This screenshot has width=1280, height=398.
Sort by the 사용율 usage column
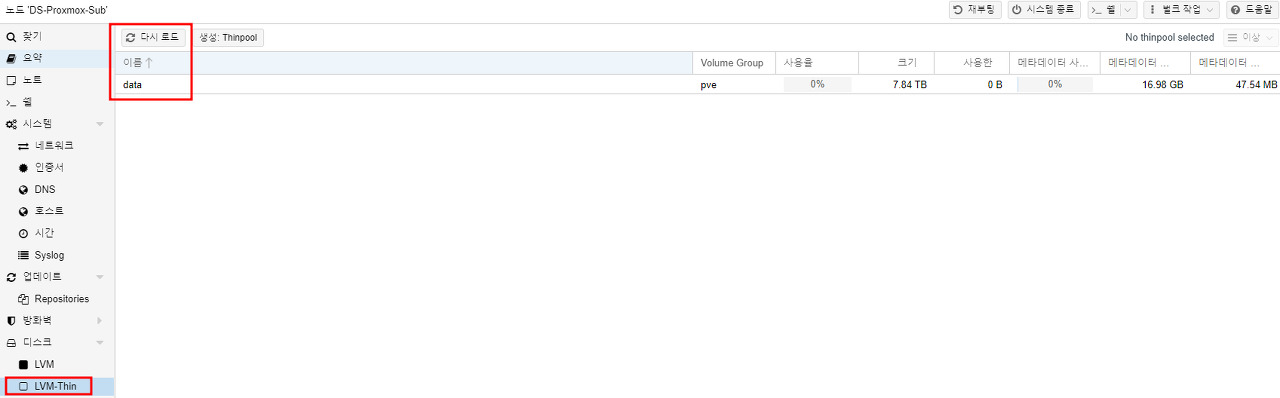pyautogui.click(x=817, y=63)
